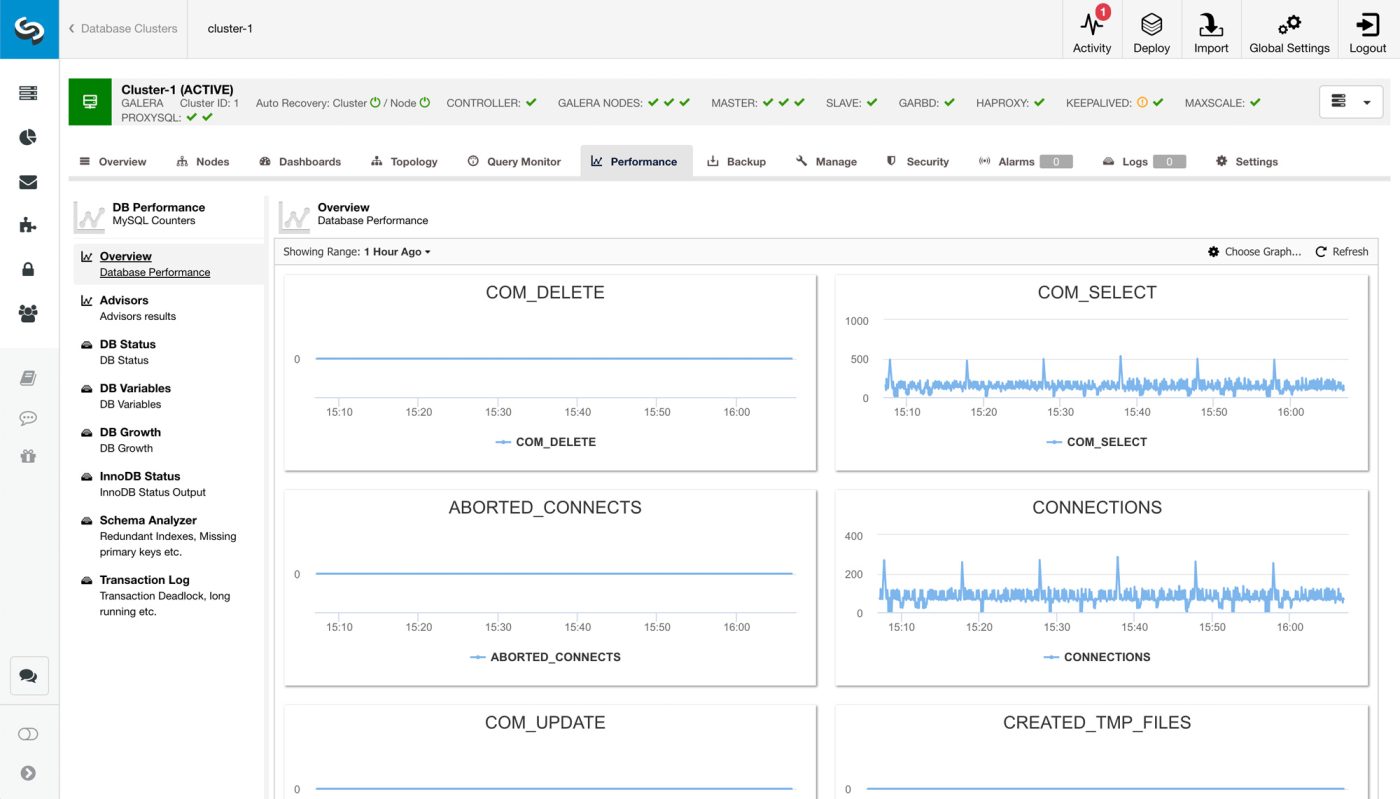Expand the sidebar with arrow icon
Image resolution: width=1400 pixels, height=799 pixels.
[28, 773]
